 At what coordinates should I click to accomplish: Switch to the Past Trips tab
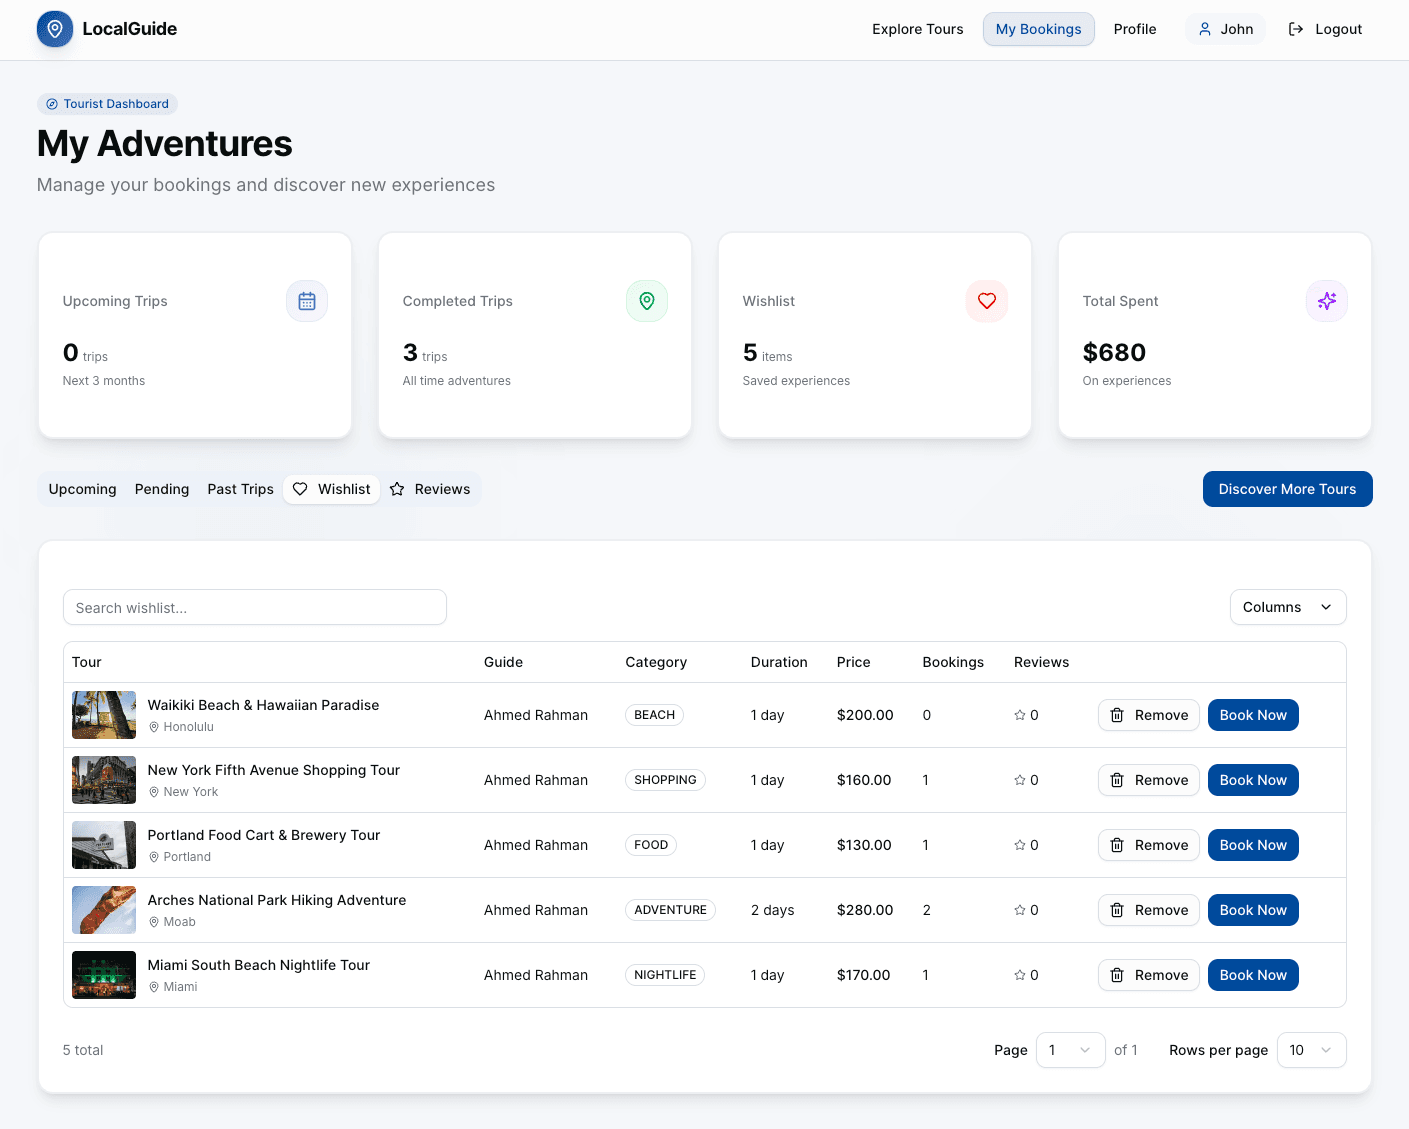(x=240, y=489)
